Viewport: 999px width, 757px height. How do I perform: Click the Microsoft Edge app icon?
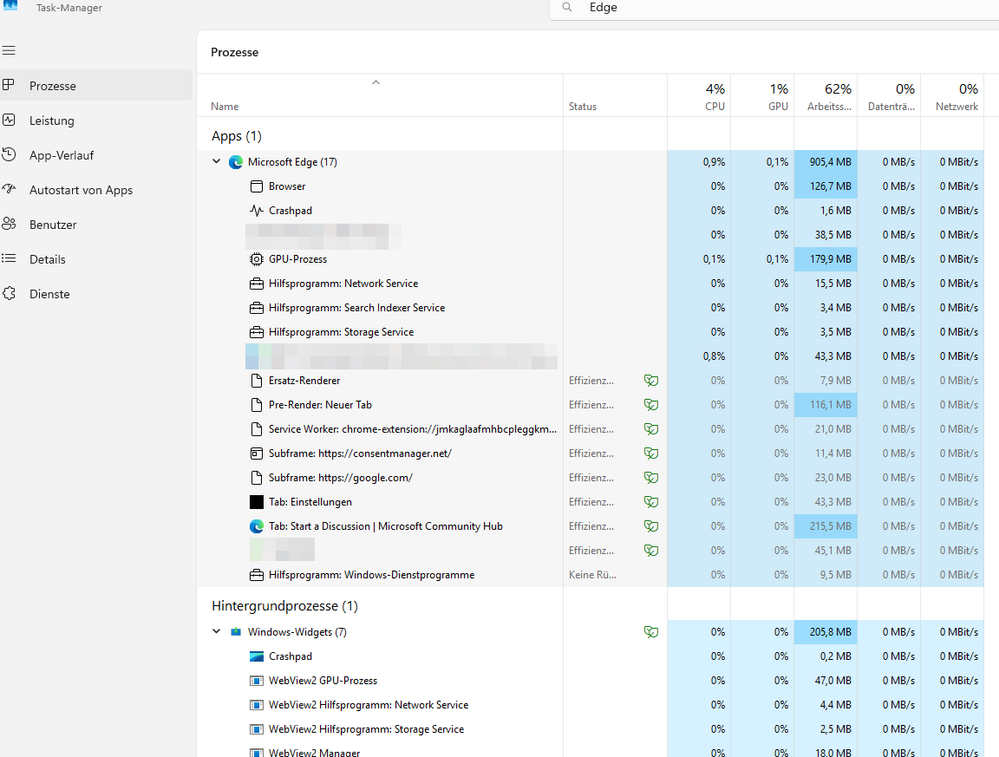[x=236, y=162]
